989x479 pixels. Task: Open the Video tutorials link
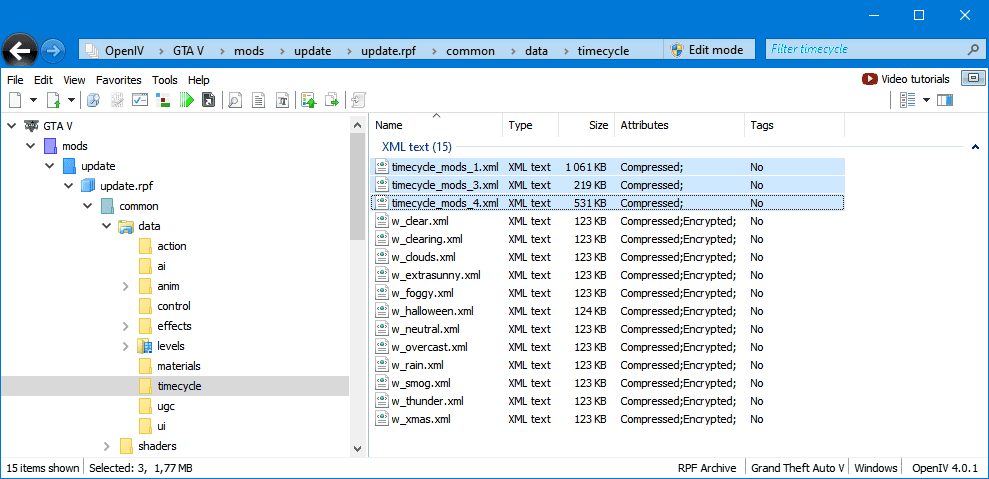[x=906, y=79]
